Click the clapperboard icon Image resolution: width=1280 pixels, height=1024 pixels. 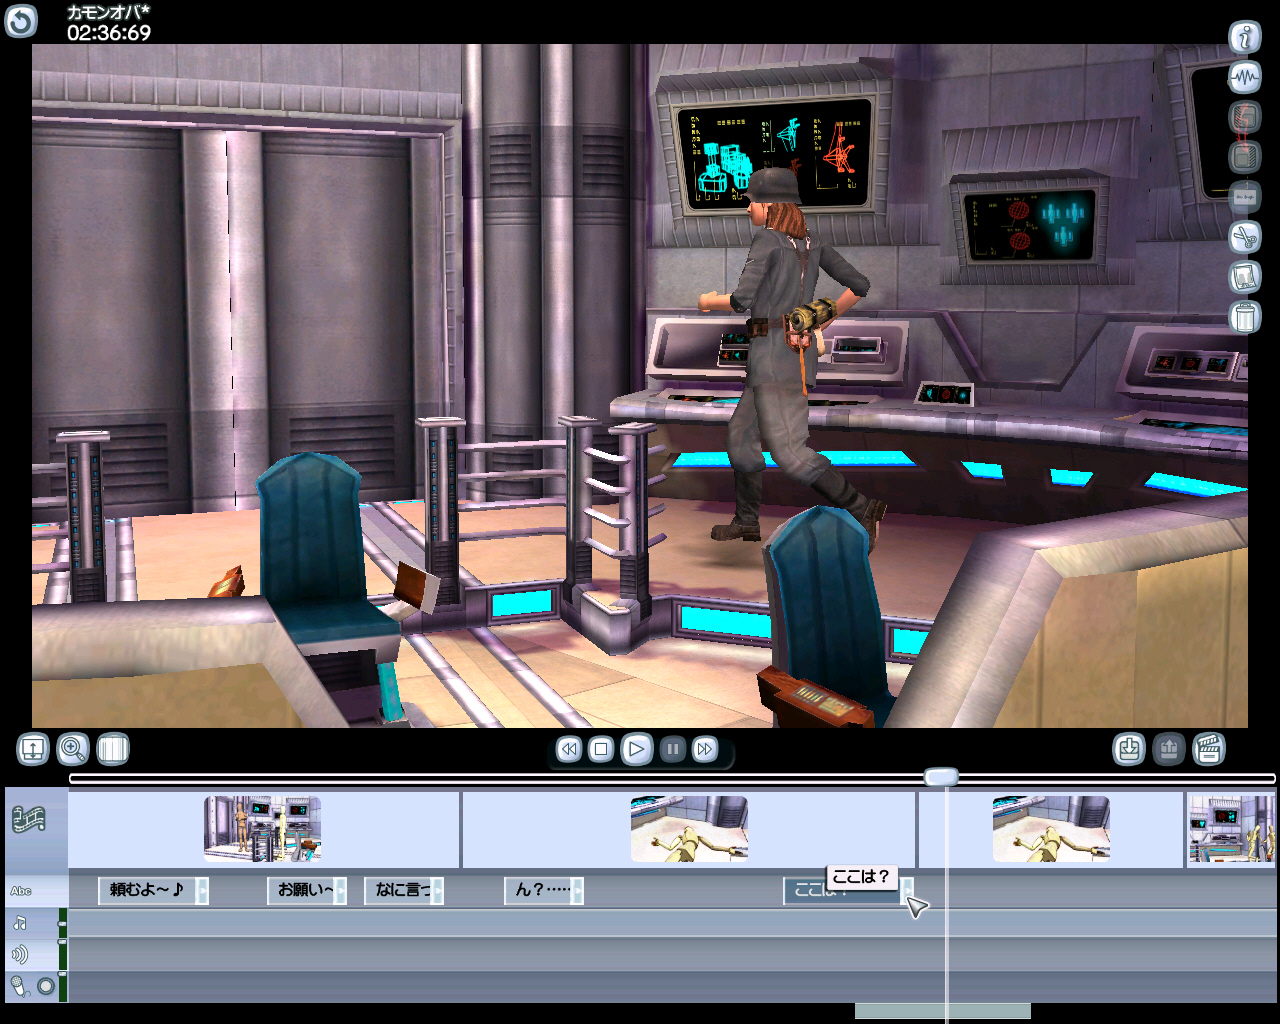pyautogui.click(x=1209, y=749)
